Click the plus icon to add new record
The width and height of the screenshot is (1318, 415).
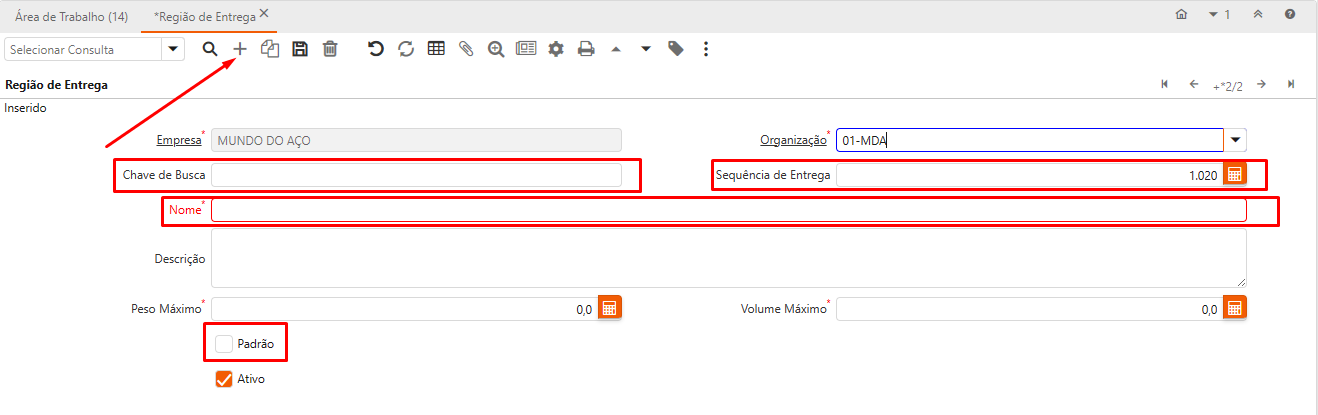[x=240, y=49]
